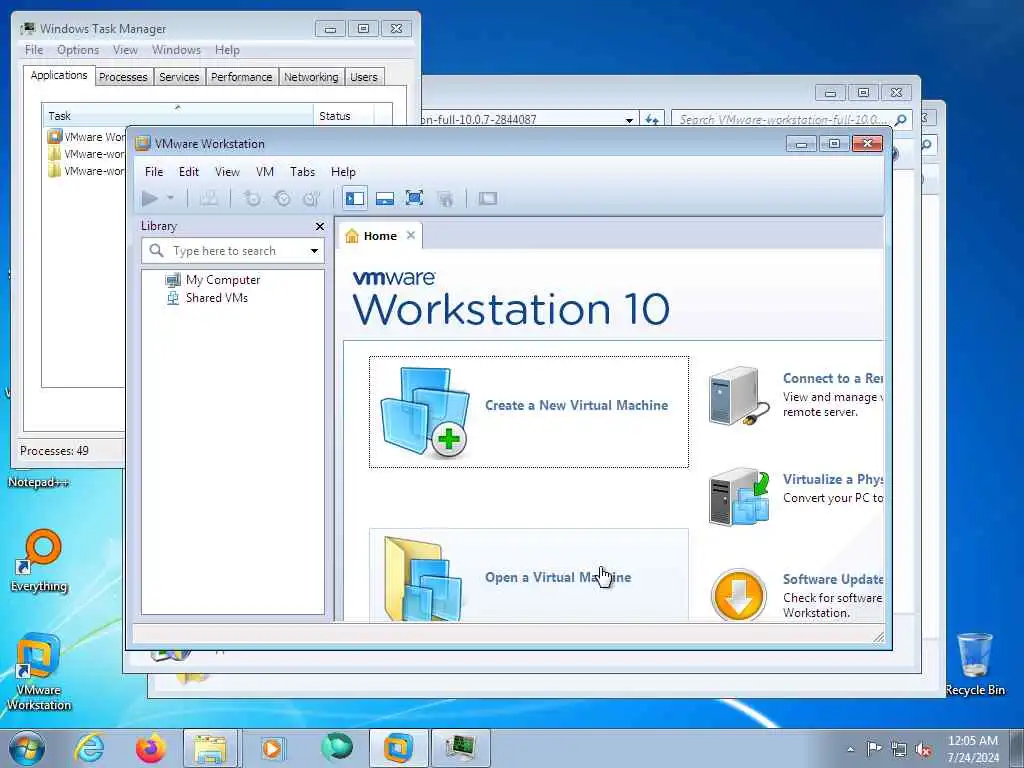
Task: Switch to Task Manager Services tab
Action: click(x=179, y=76)
